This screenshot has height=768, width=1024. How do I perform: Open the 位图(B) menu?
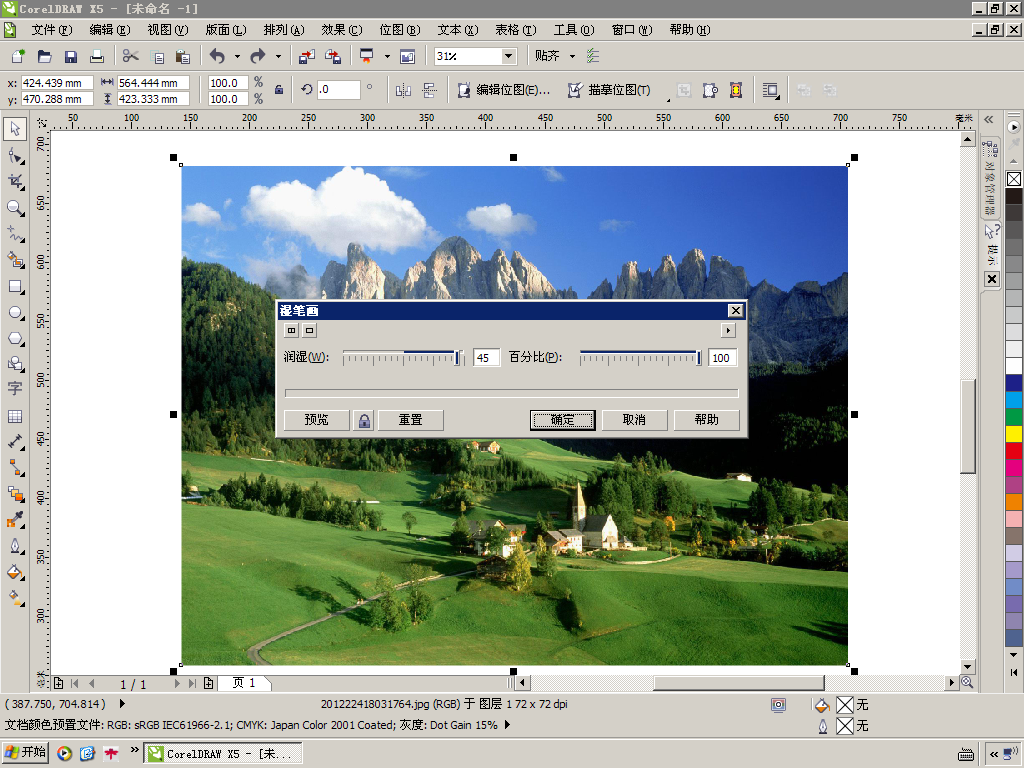[399, 30]
